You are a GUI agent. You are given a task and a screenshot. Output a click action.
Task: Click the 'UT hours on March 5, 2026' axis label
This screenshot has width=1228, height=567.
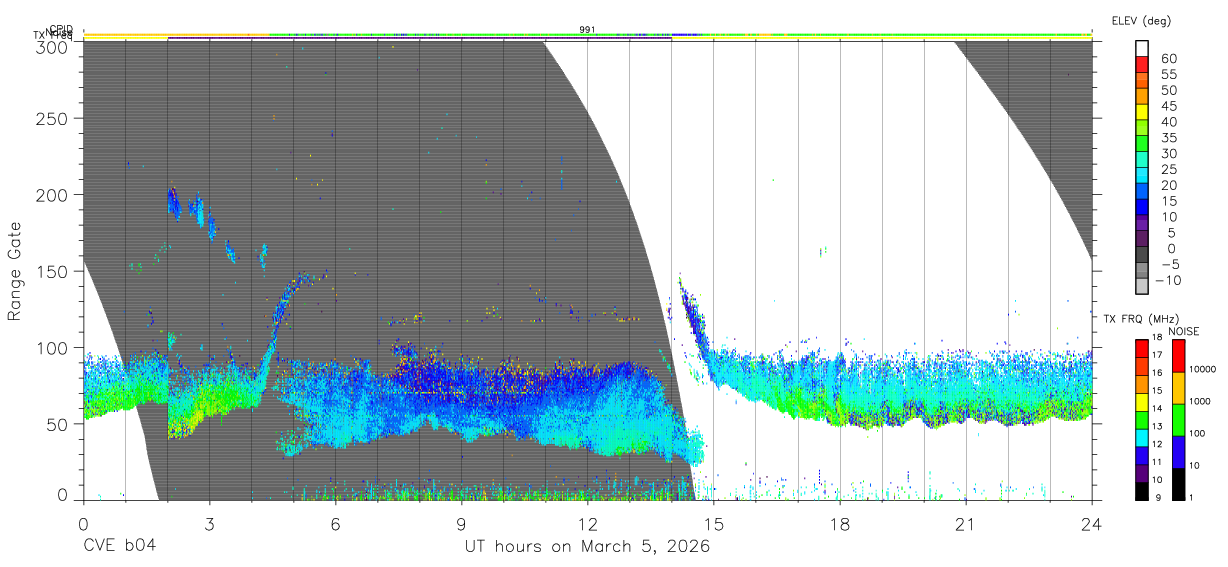(x=587, y=546)
